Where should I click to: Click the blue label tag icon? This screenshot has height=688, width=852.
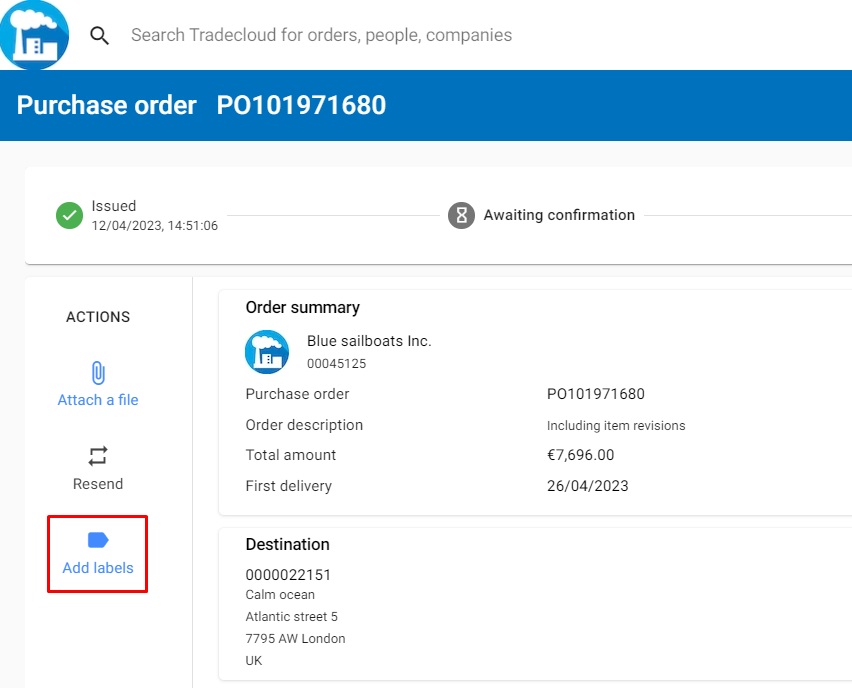coord(98,540)
